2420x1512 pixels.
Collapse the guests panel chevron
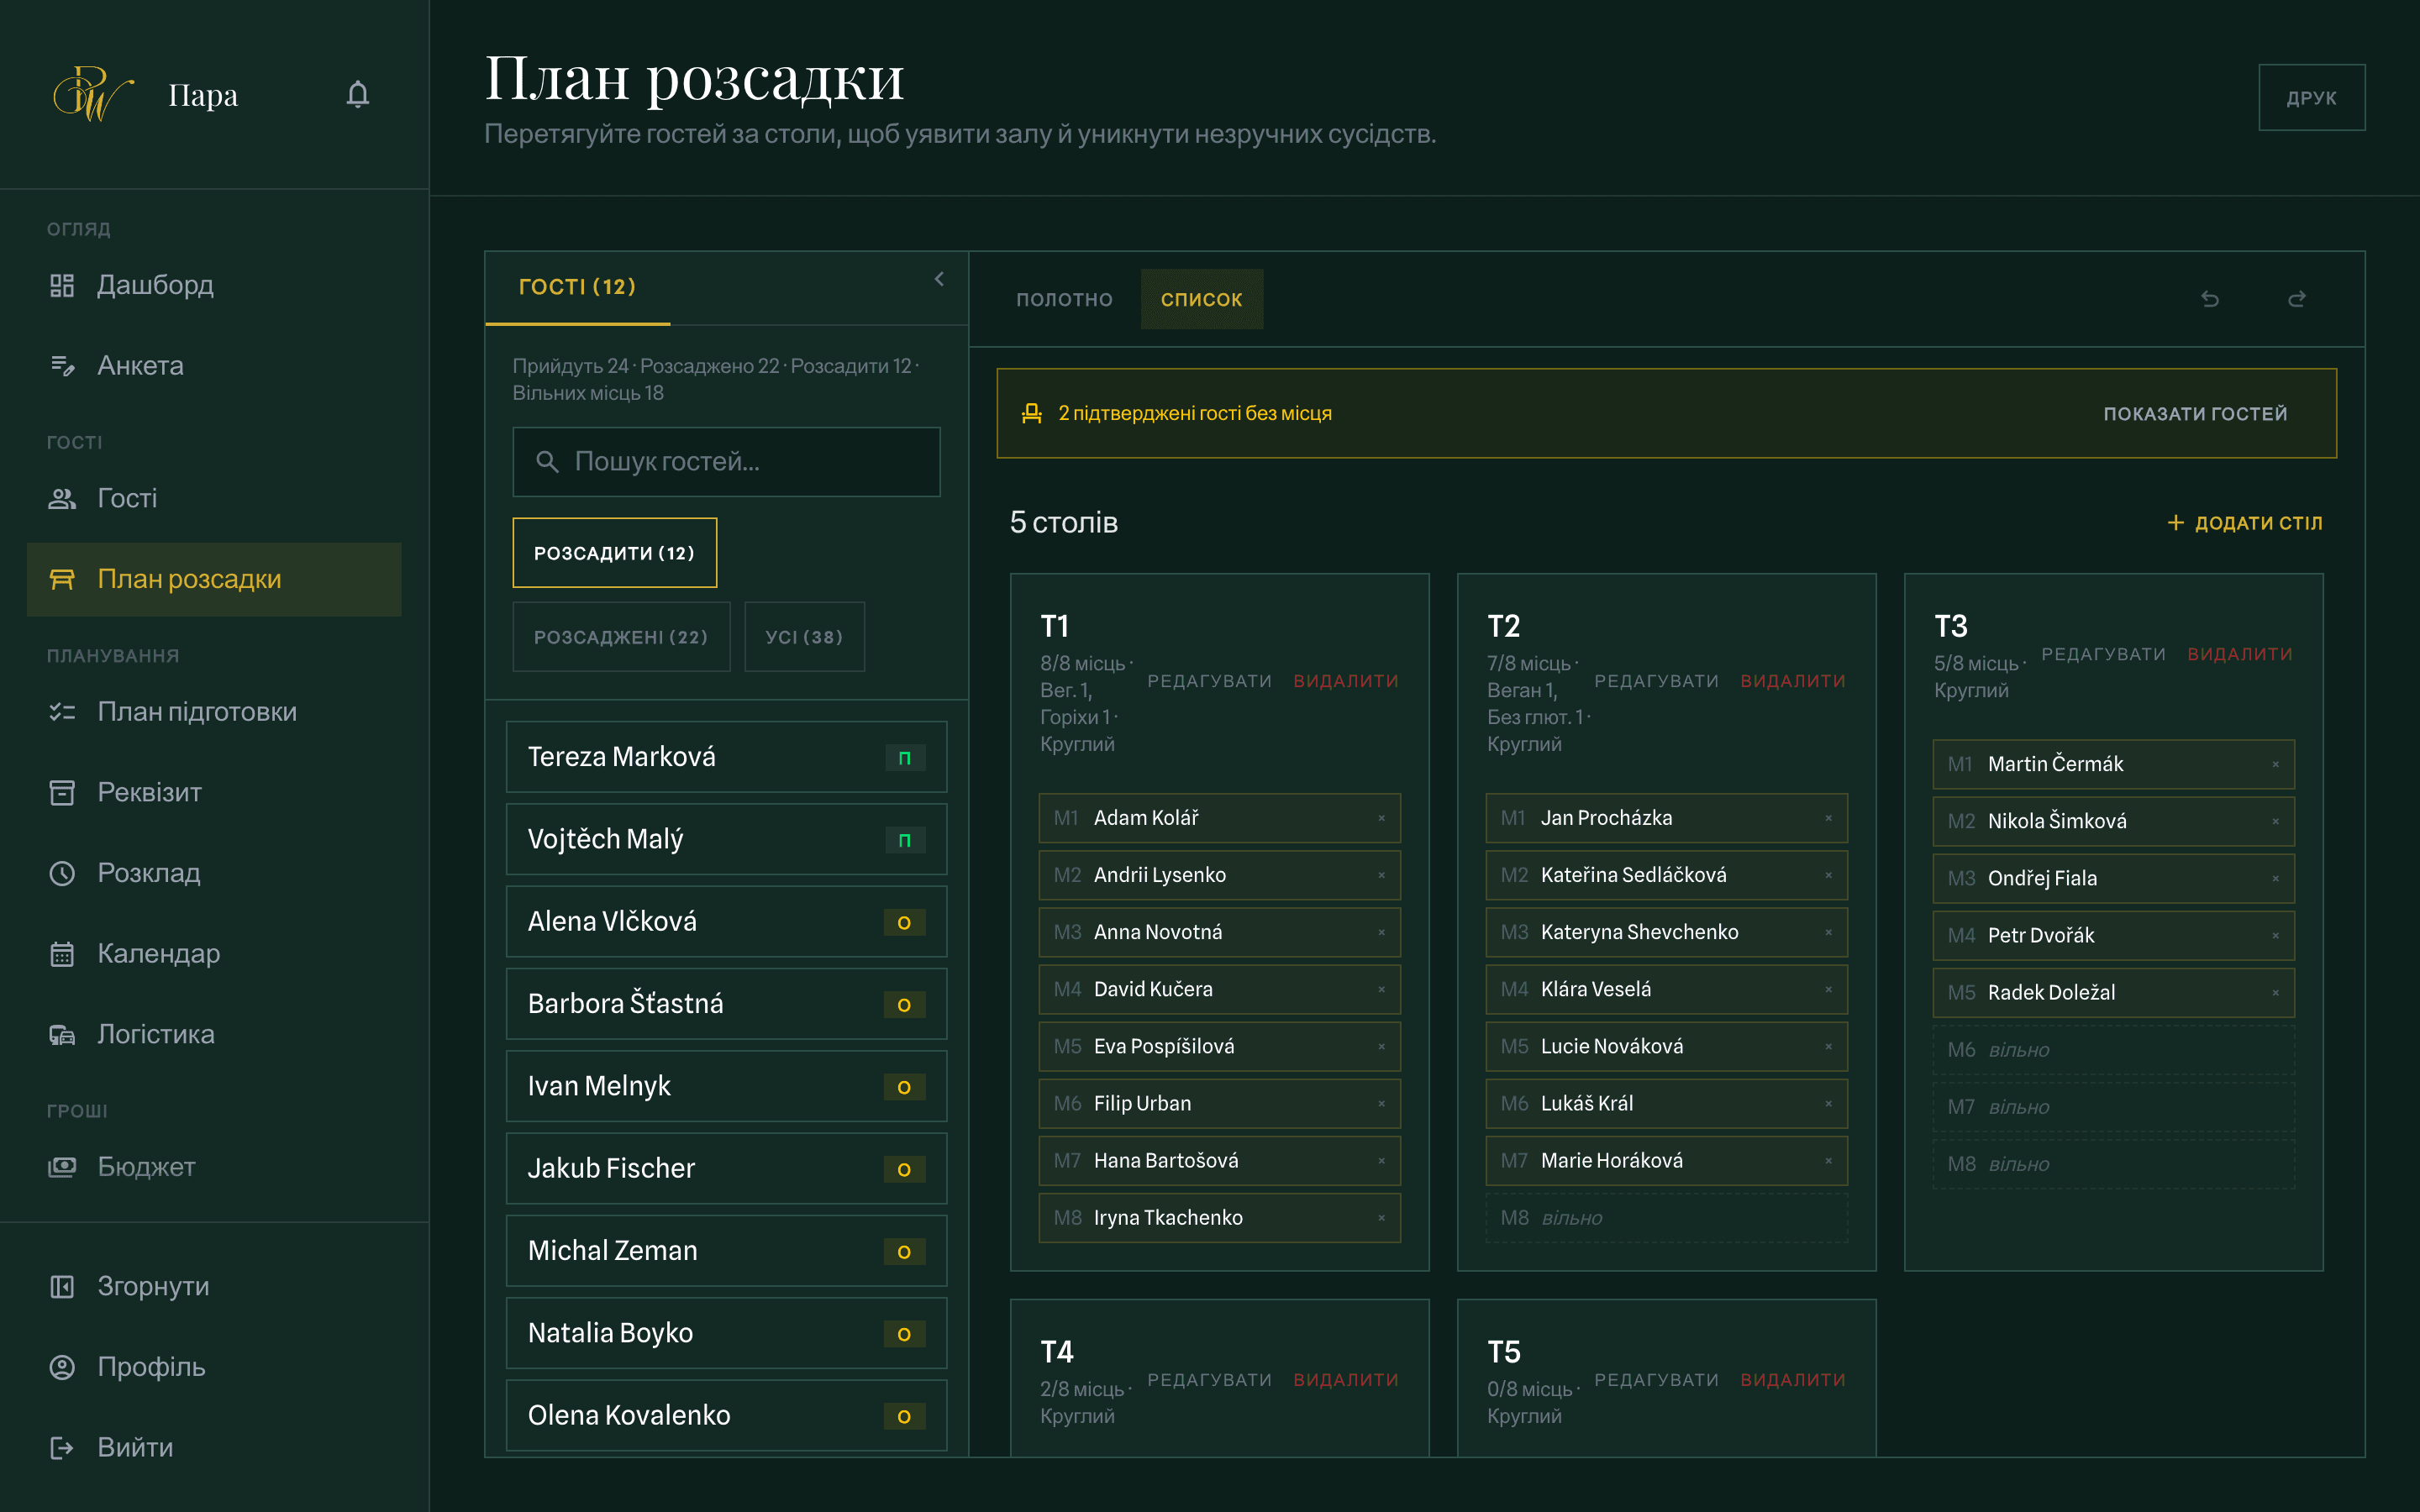939,279
